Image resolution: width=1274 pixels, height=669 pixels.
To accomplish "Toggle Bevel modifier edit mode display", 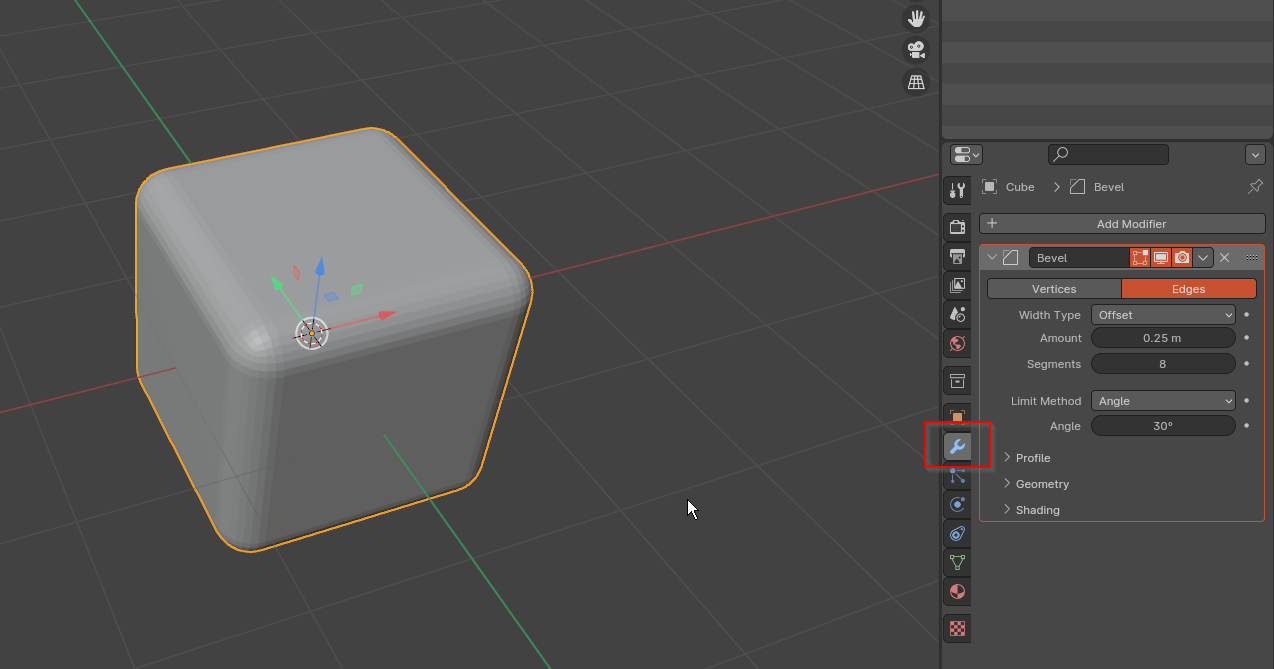I will click(1140, 258).
